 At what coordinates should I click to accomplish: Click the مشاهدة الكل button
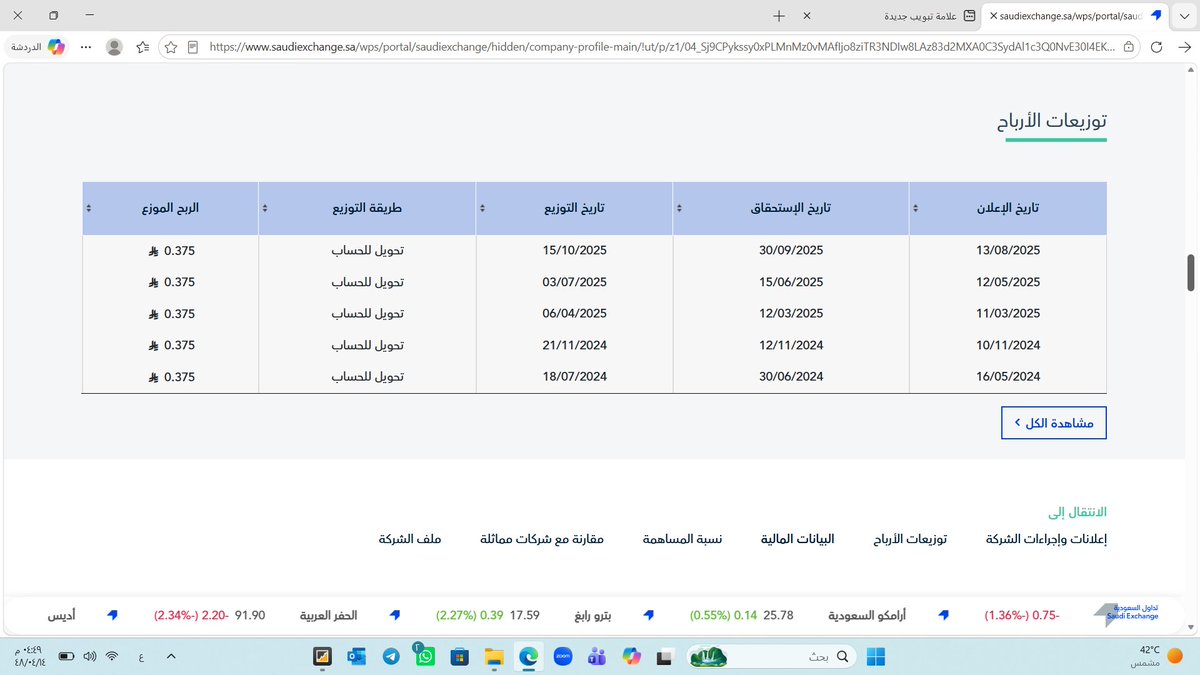click(1054, 423)
